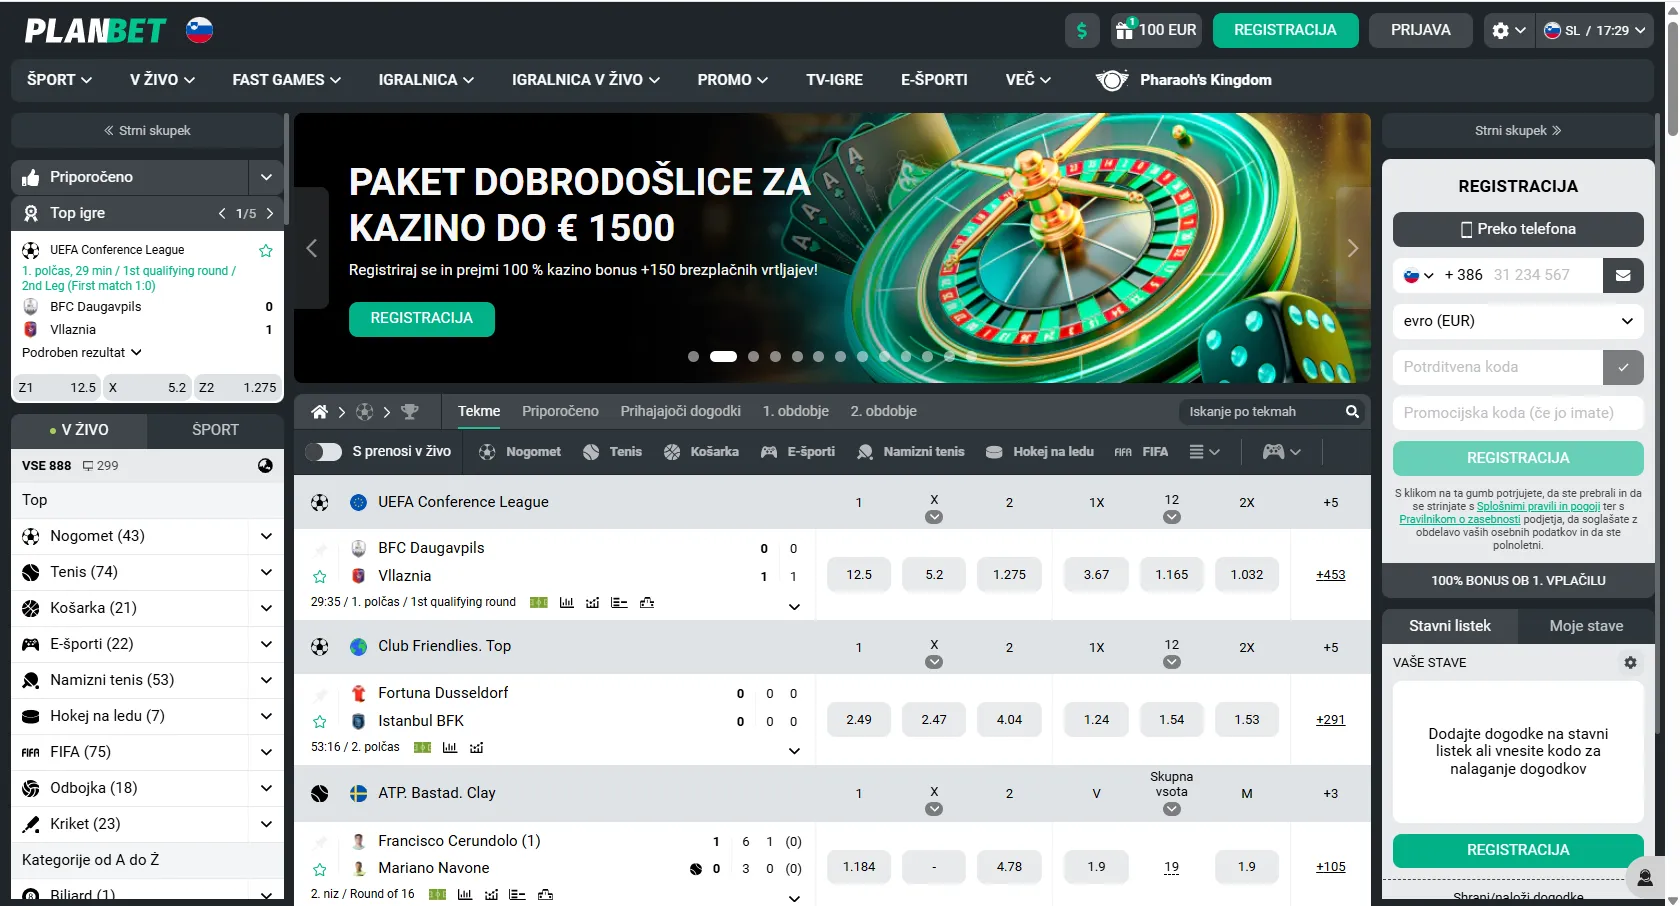The height and width of the screenshot is (906, 1680).
Task: Open country code flag dropdown
Action: (1419, 275)
